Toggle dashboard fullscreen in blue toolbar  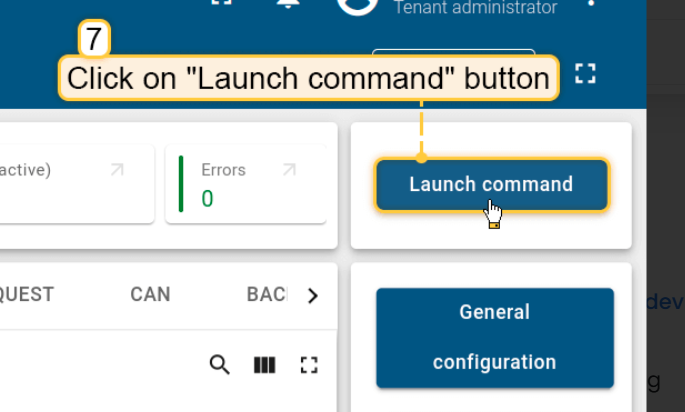click(585, 73)
